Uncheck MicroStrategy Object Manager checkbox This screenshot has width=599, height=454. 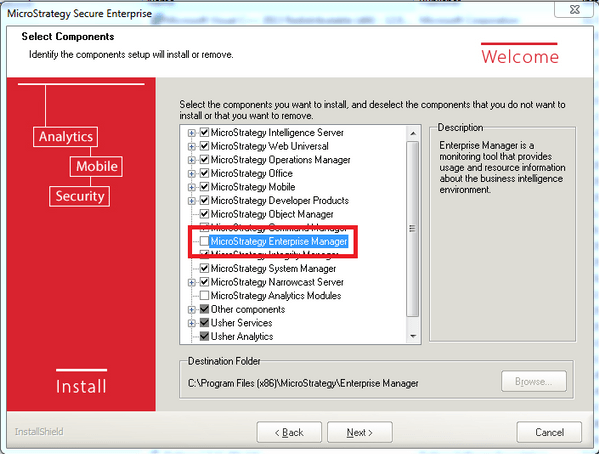coord(204,214)
